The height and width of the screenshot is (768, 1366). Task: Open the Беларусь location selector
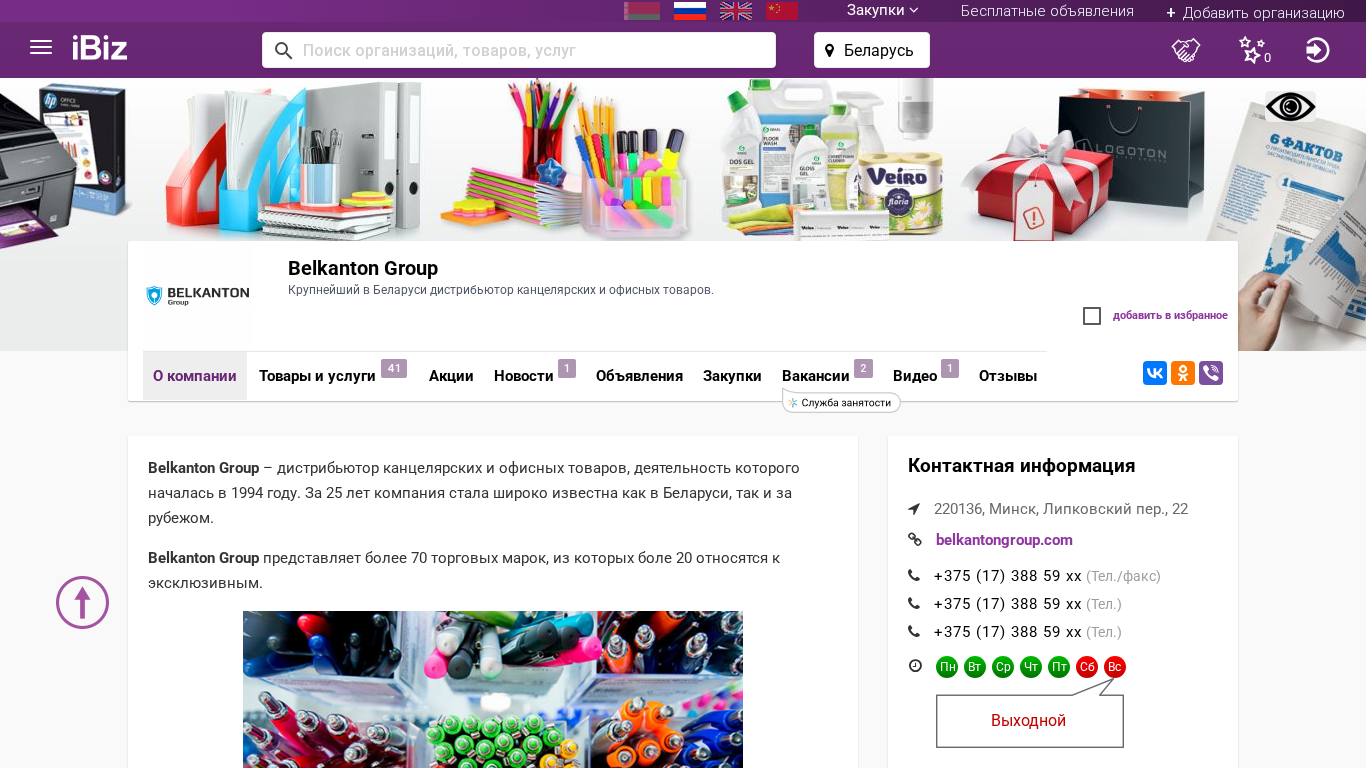point(872,50)
